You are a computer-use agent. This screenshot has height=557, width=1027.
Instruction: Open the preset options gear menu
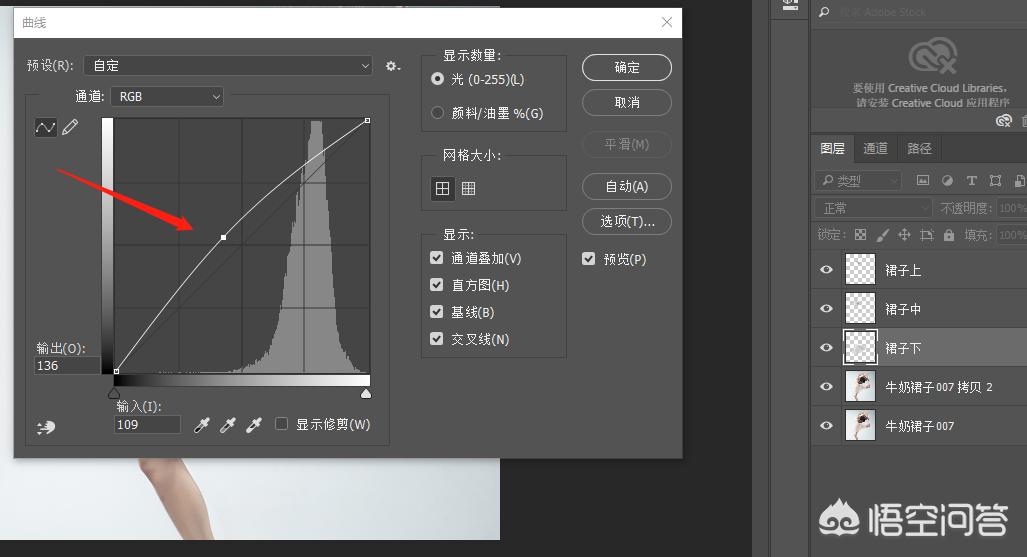pyautogui.click(x=392, y=66)
